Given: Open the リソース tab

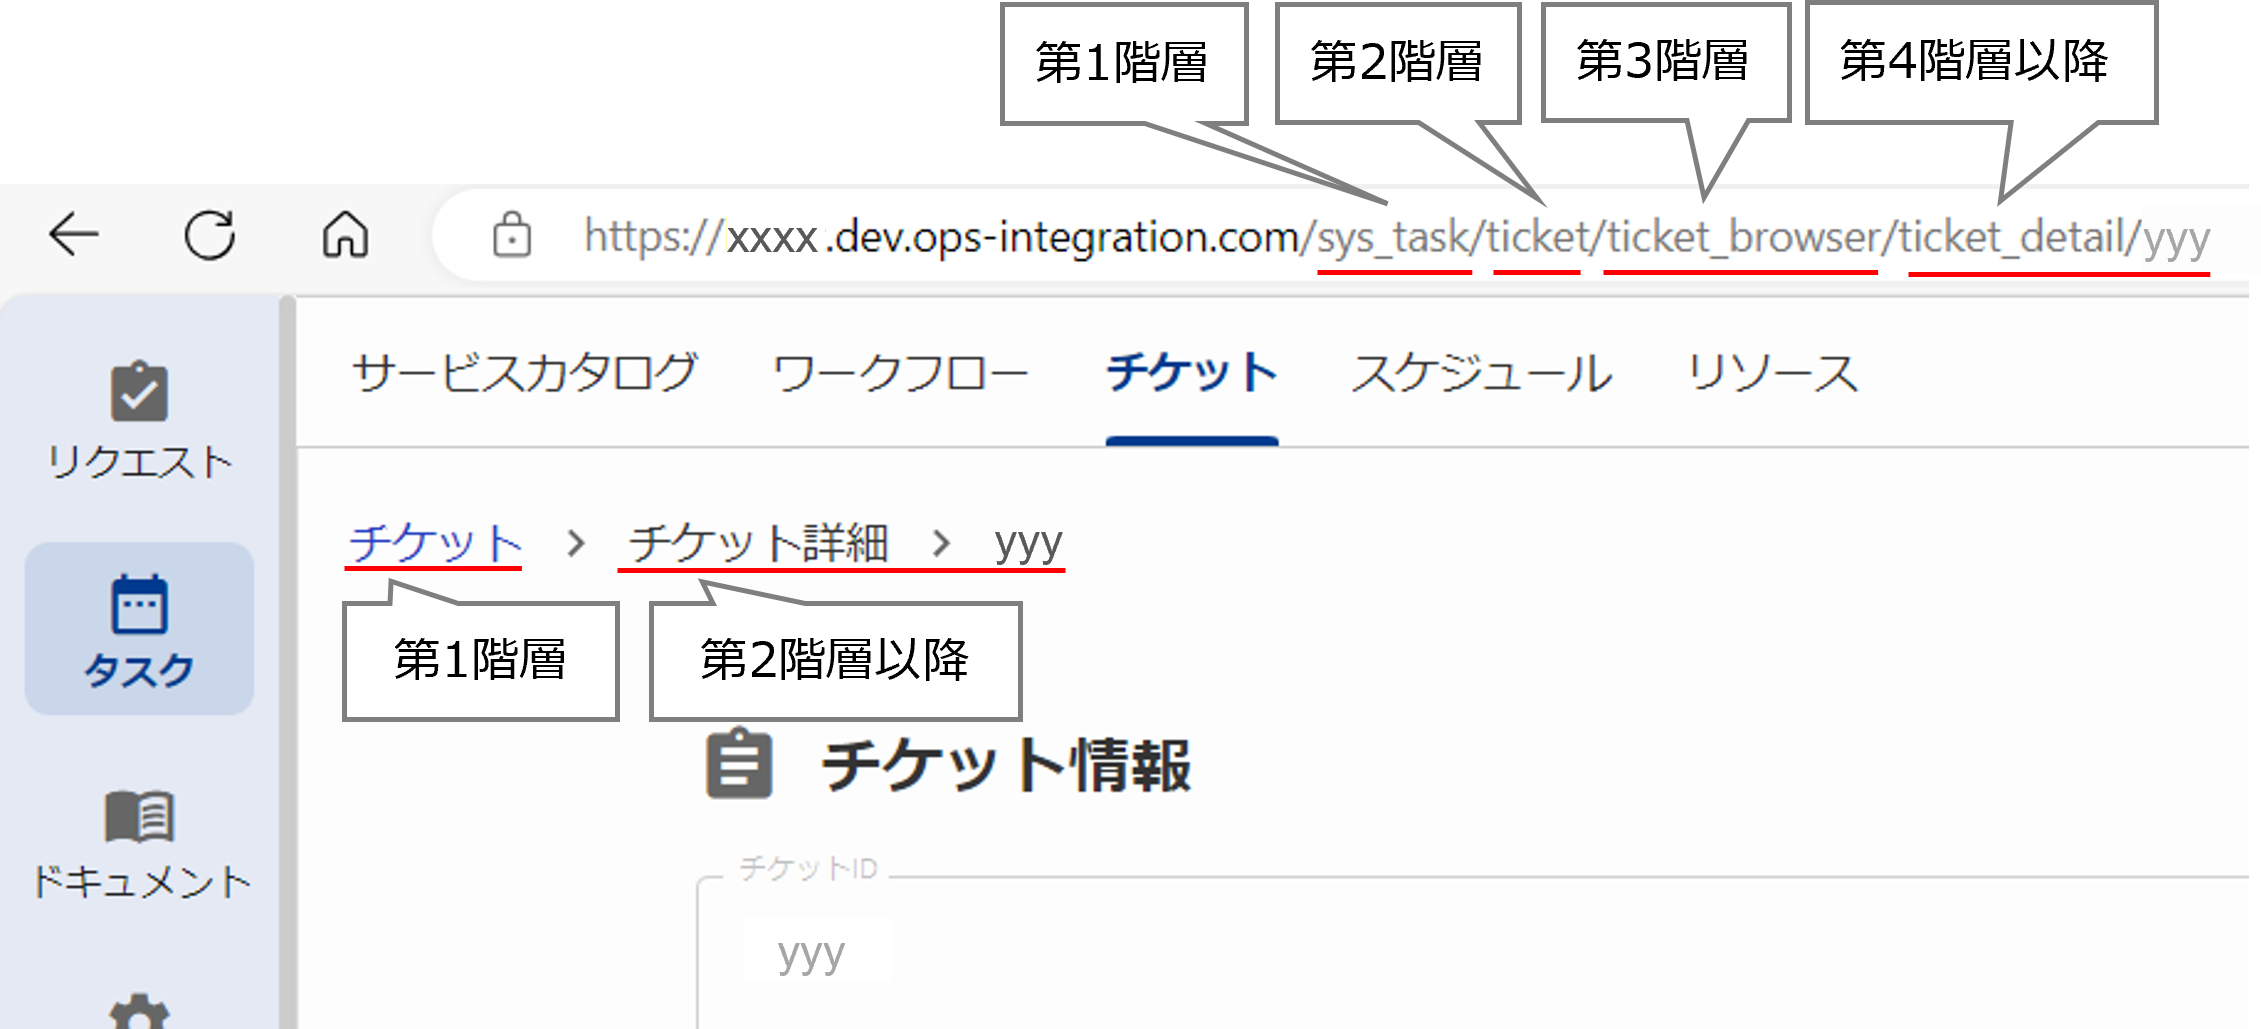Looking at the screenshot, I should coord(1773,372).
